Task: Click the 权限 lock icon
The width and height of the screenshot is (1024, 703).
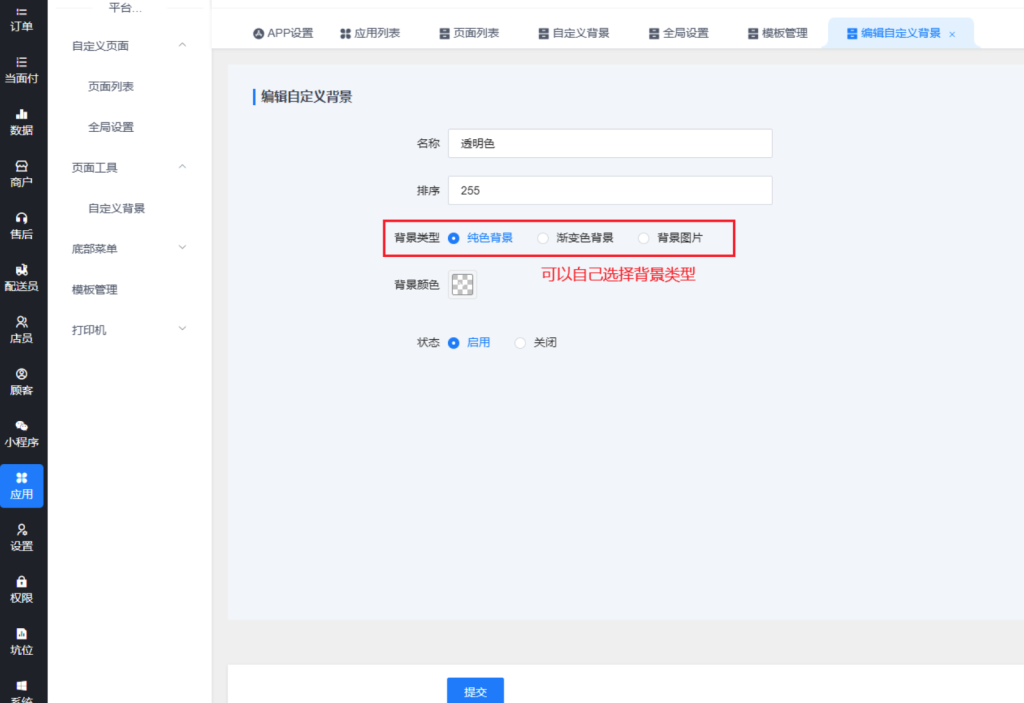Action: click(22, 582)
